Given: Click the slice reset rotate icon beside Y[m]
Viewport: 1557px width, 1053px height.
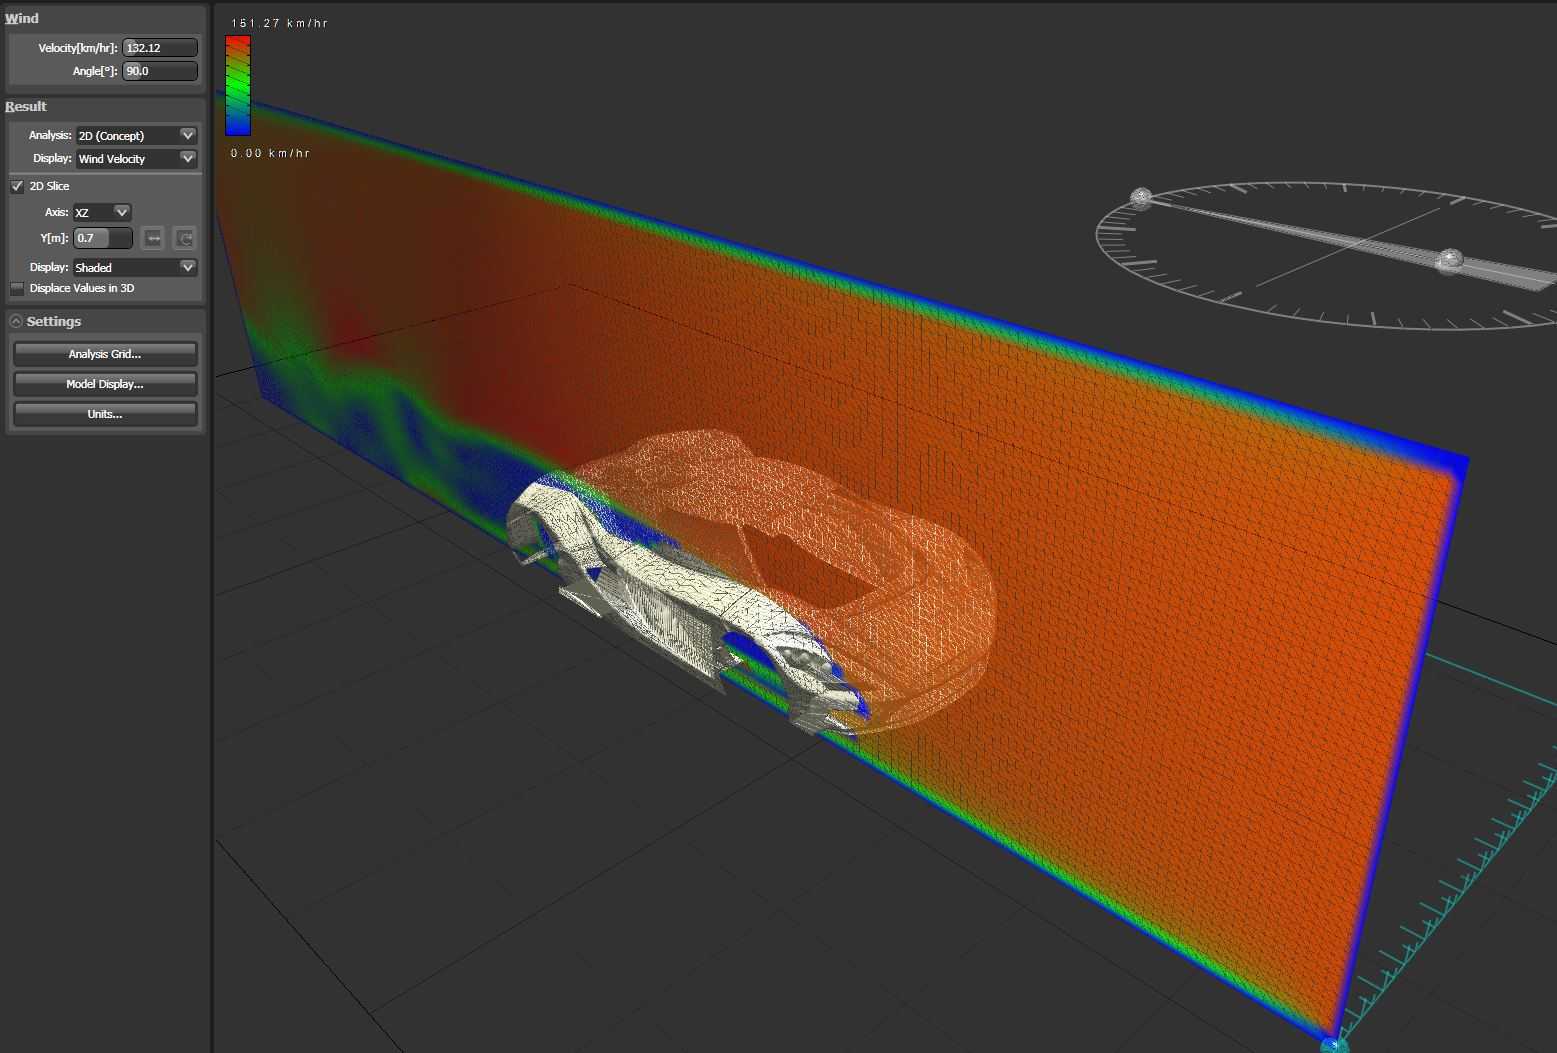Looking at the screenshot, I should [184, 238].
